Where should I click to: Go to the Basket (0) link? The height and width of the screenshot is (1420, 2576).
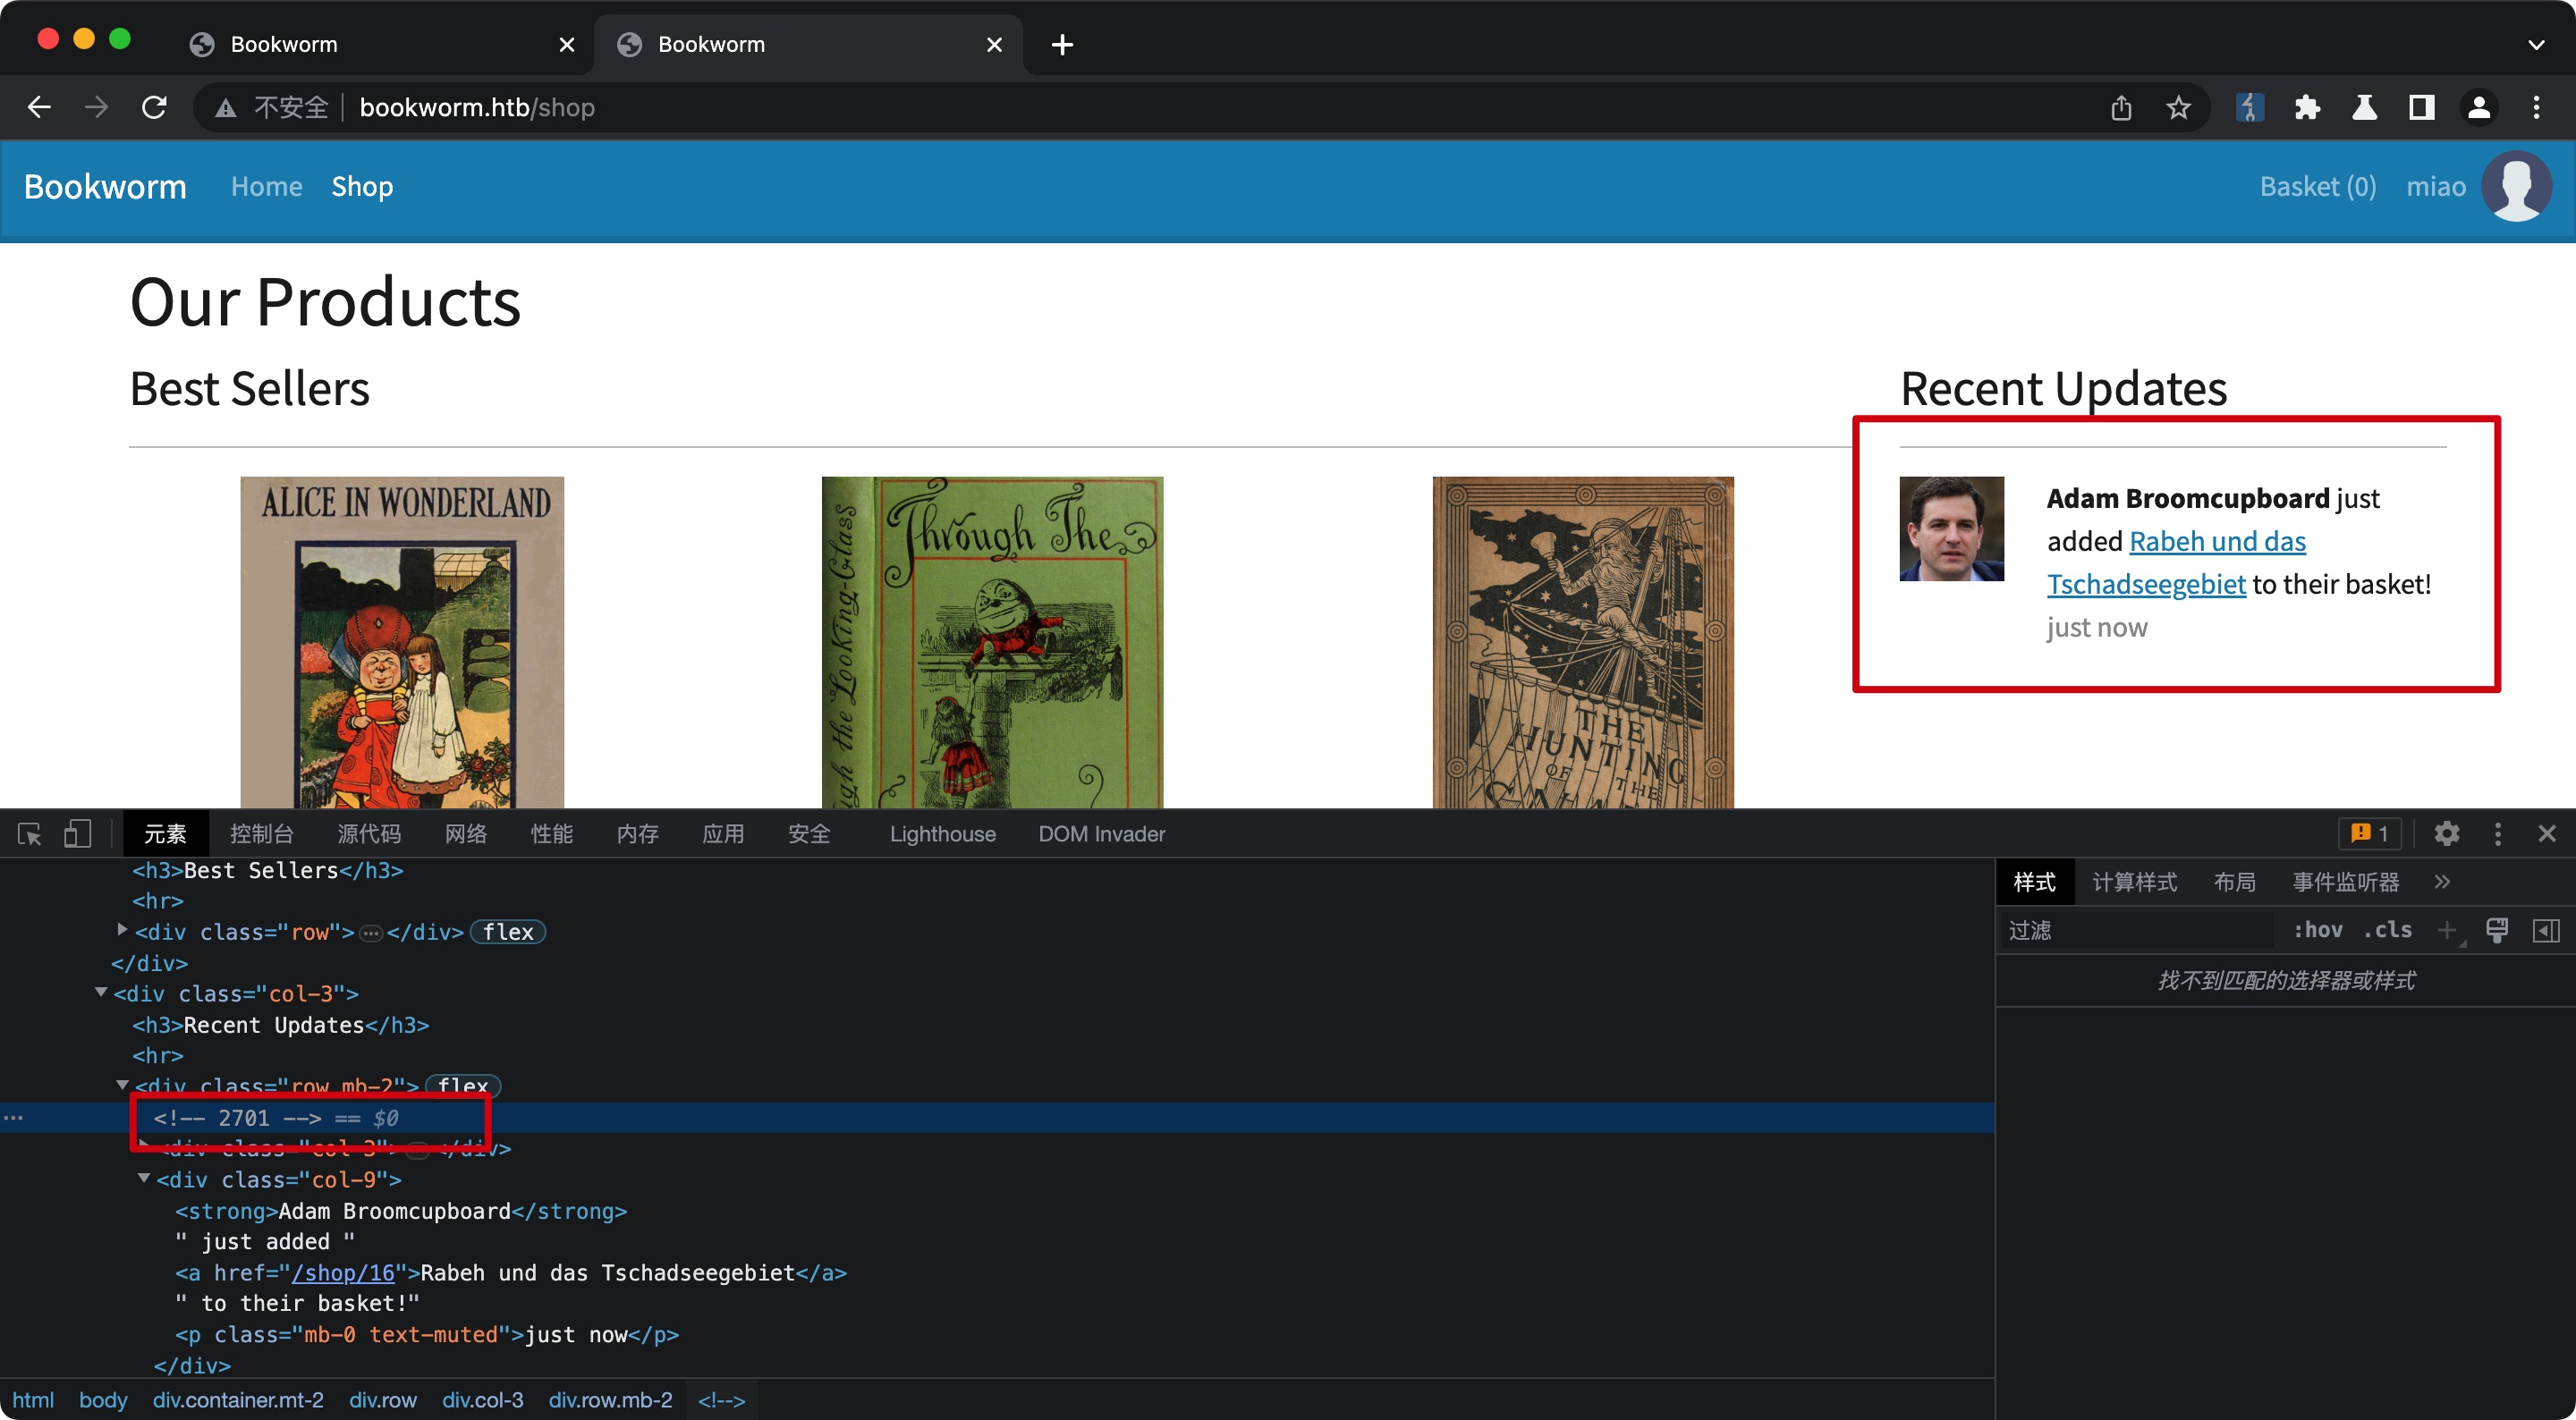coord(2317,187)
